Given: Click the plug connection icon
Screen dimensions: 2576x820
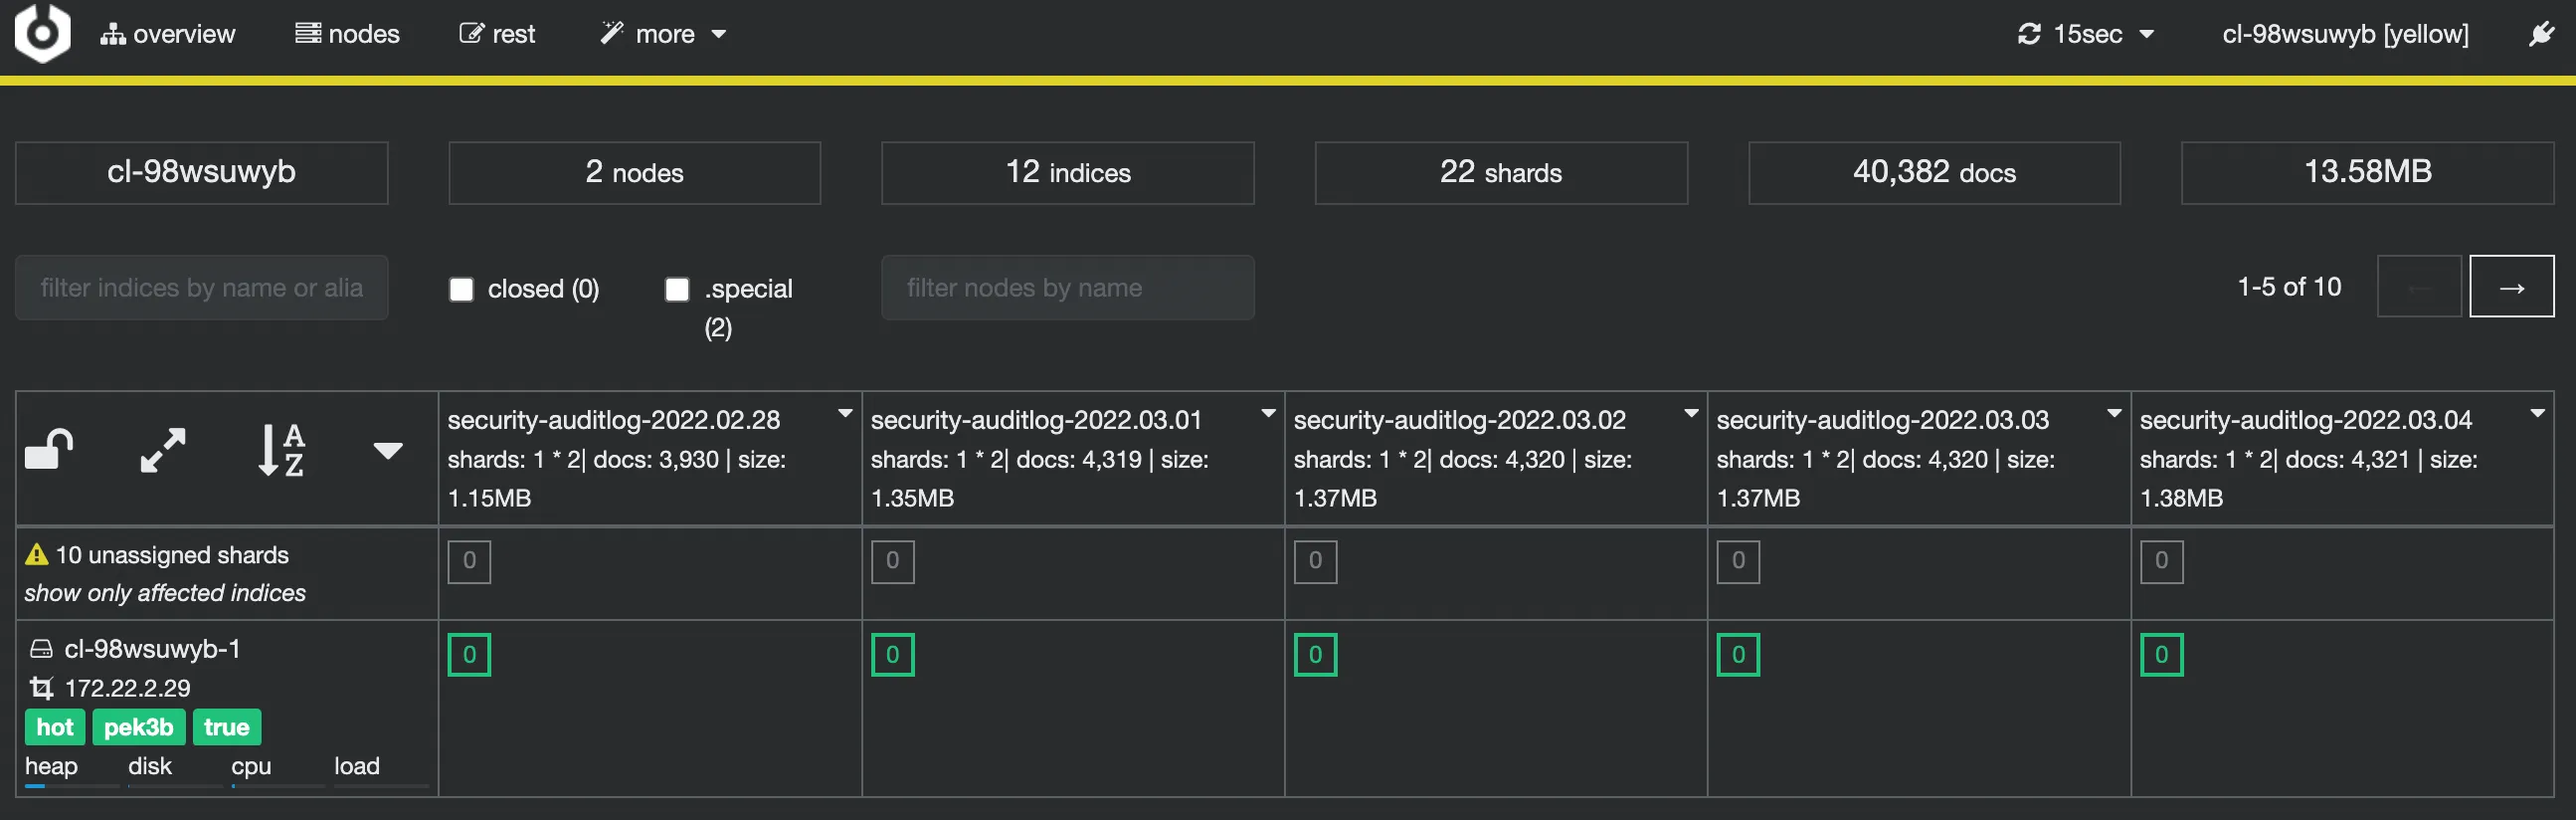Looking at the screenshot, I should (x=2541, y=34).
